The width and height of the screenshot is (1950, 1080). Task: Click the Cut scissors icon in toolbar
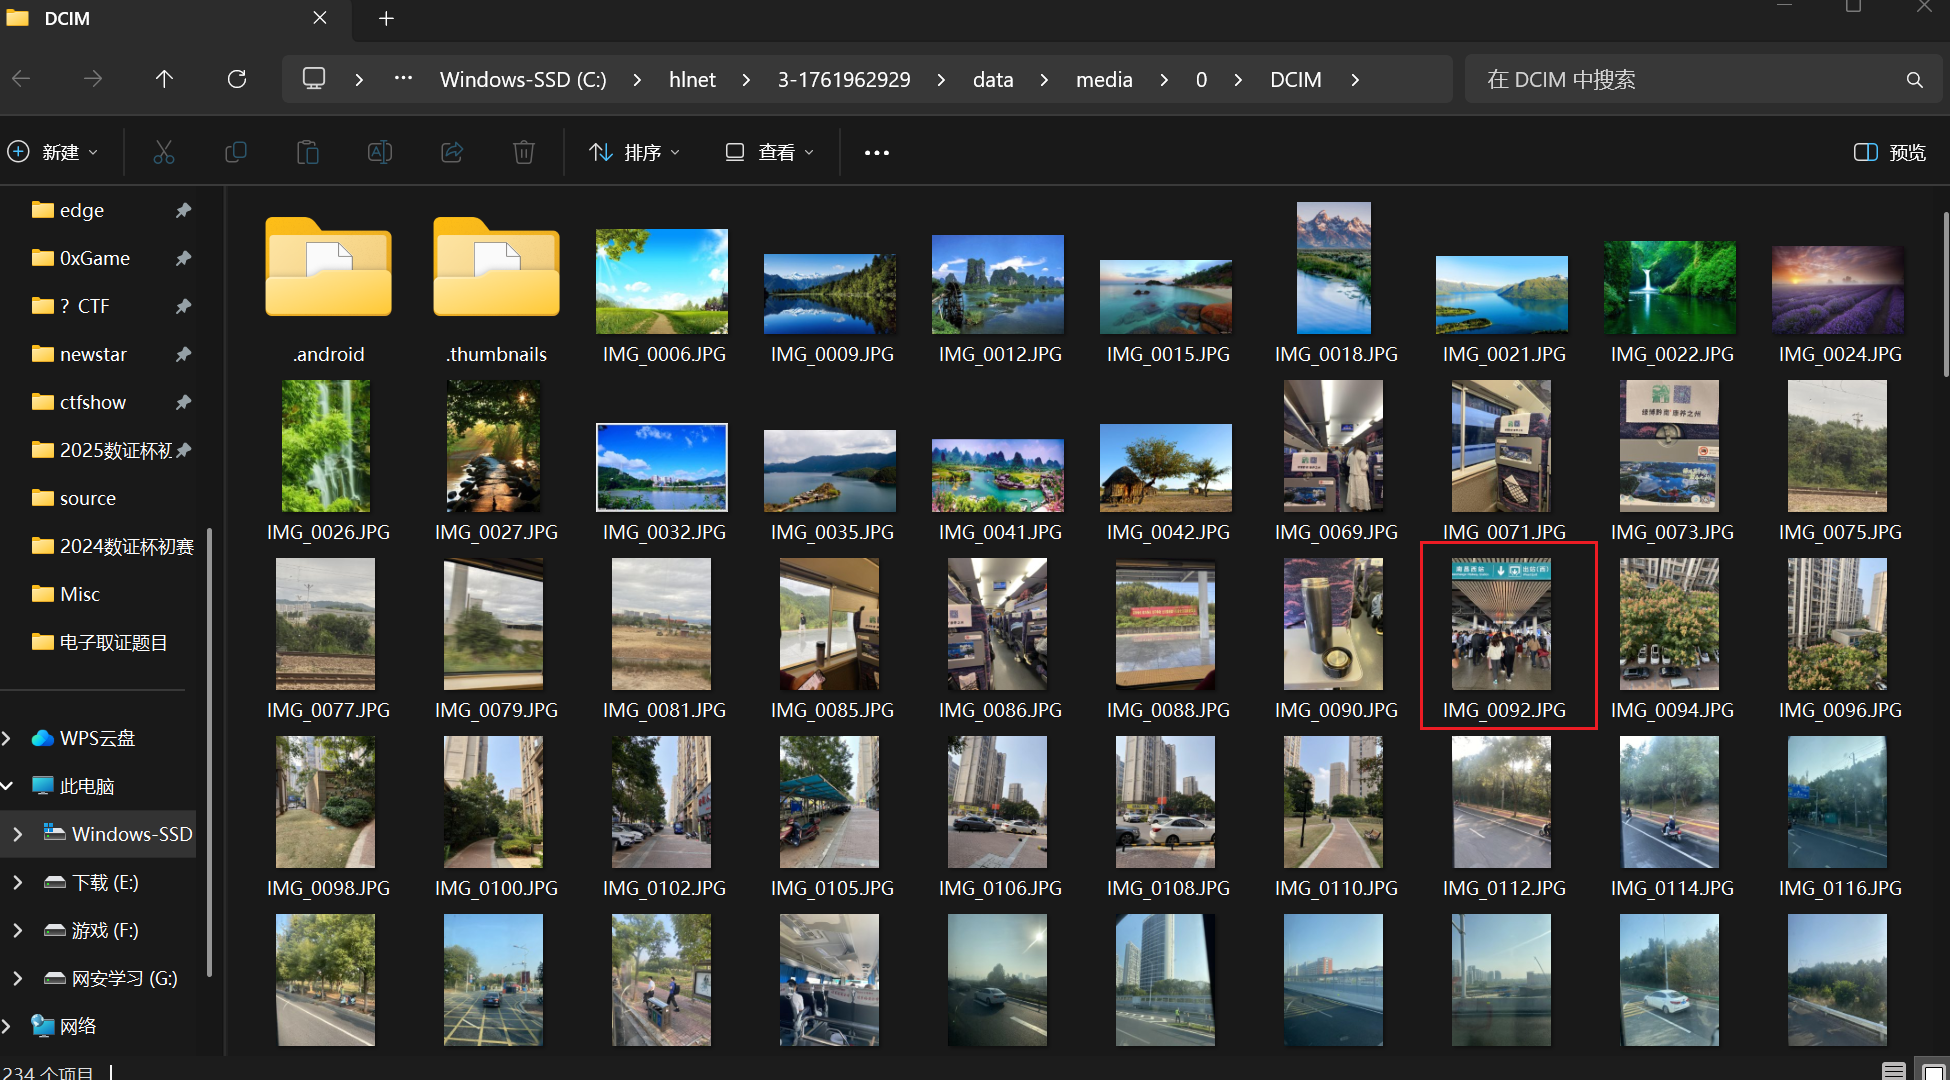coord(164,152)
